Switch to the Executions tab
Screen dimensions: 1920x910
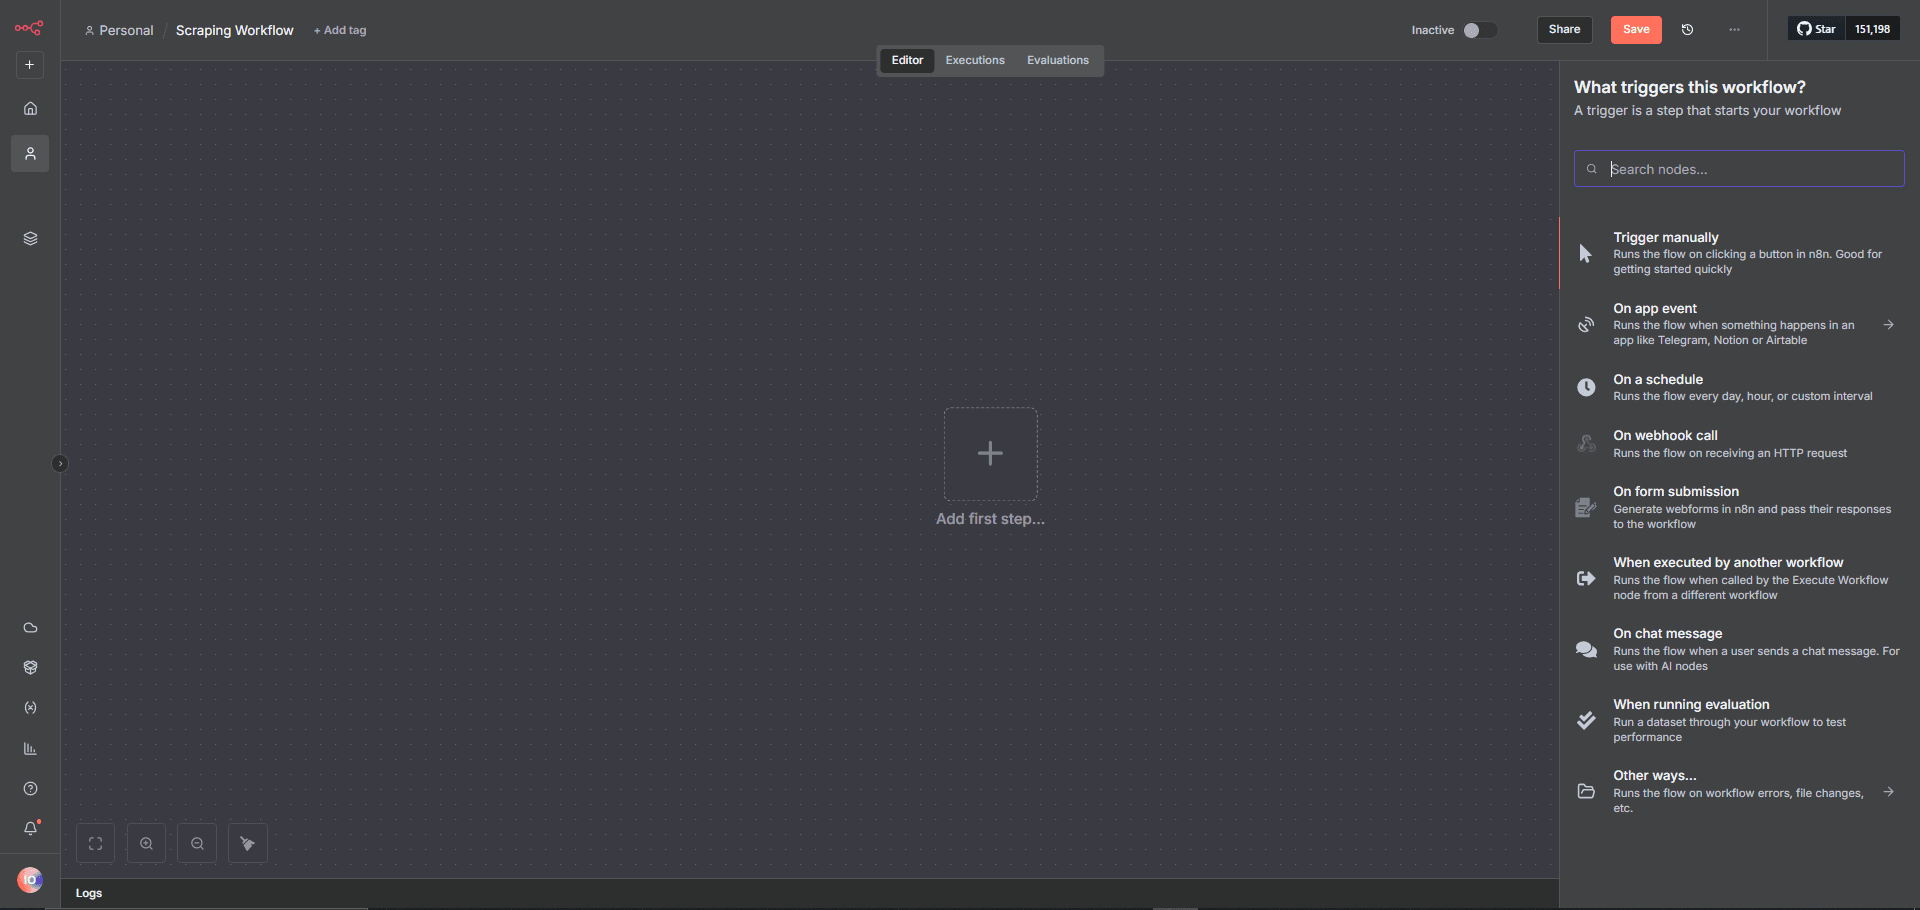point(975,61)
